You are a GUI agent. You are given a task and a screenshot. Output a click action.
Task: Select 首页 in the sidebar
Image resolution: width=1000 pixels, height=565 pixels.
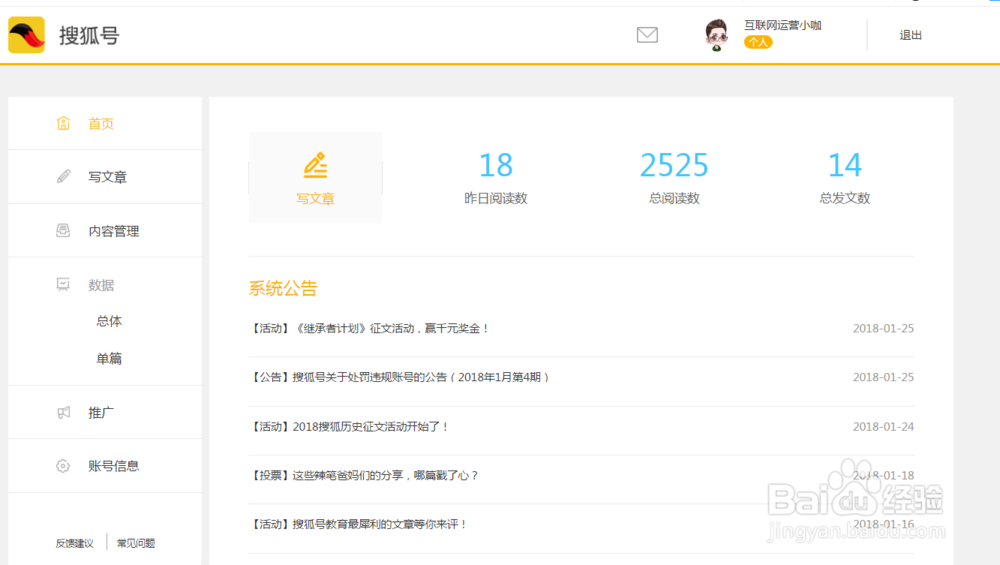101,124
